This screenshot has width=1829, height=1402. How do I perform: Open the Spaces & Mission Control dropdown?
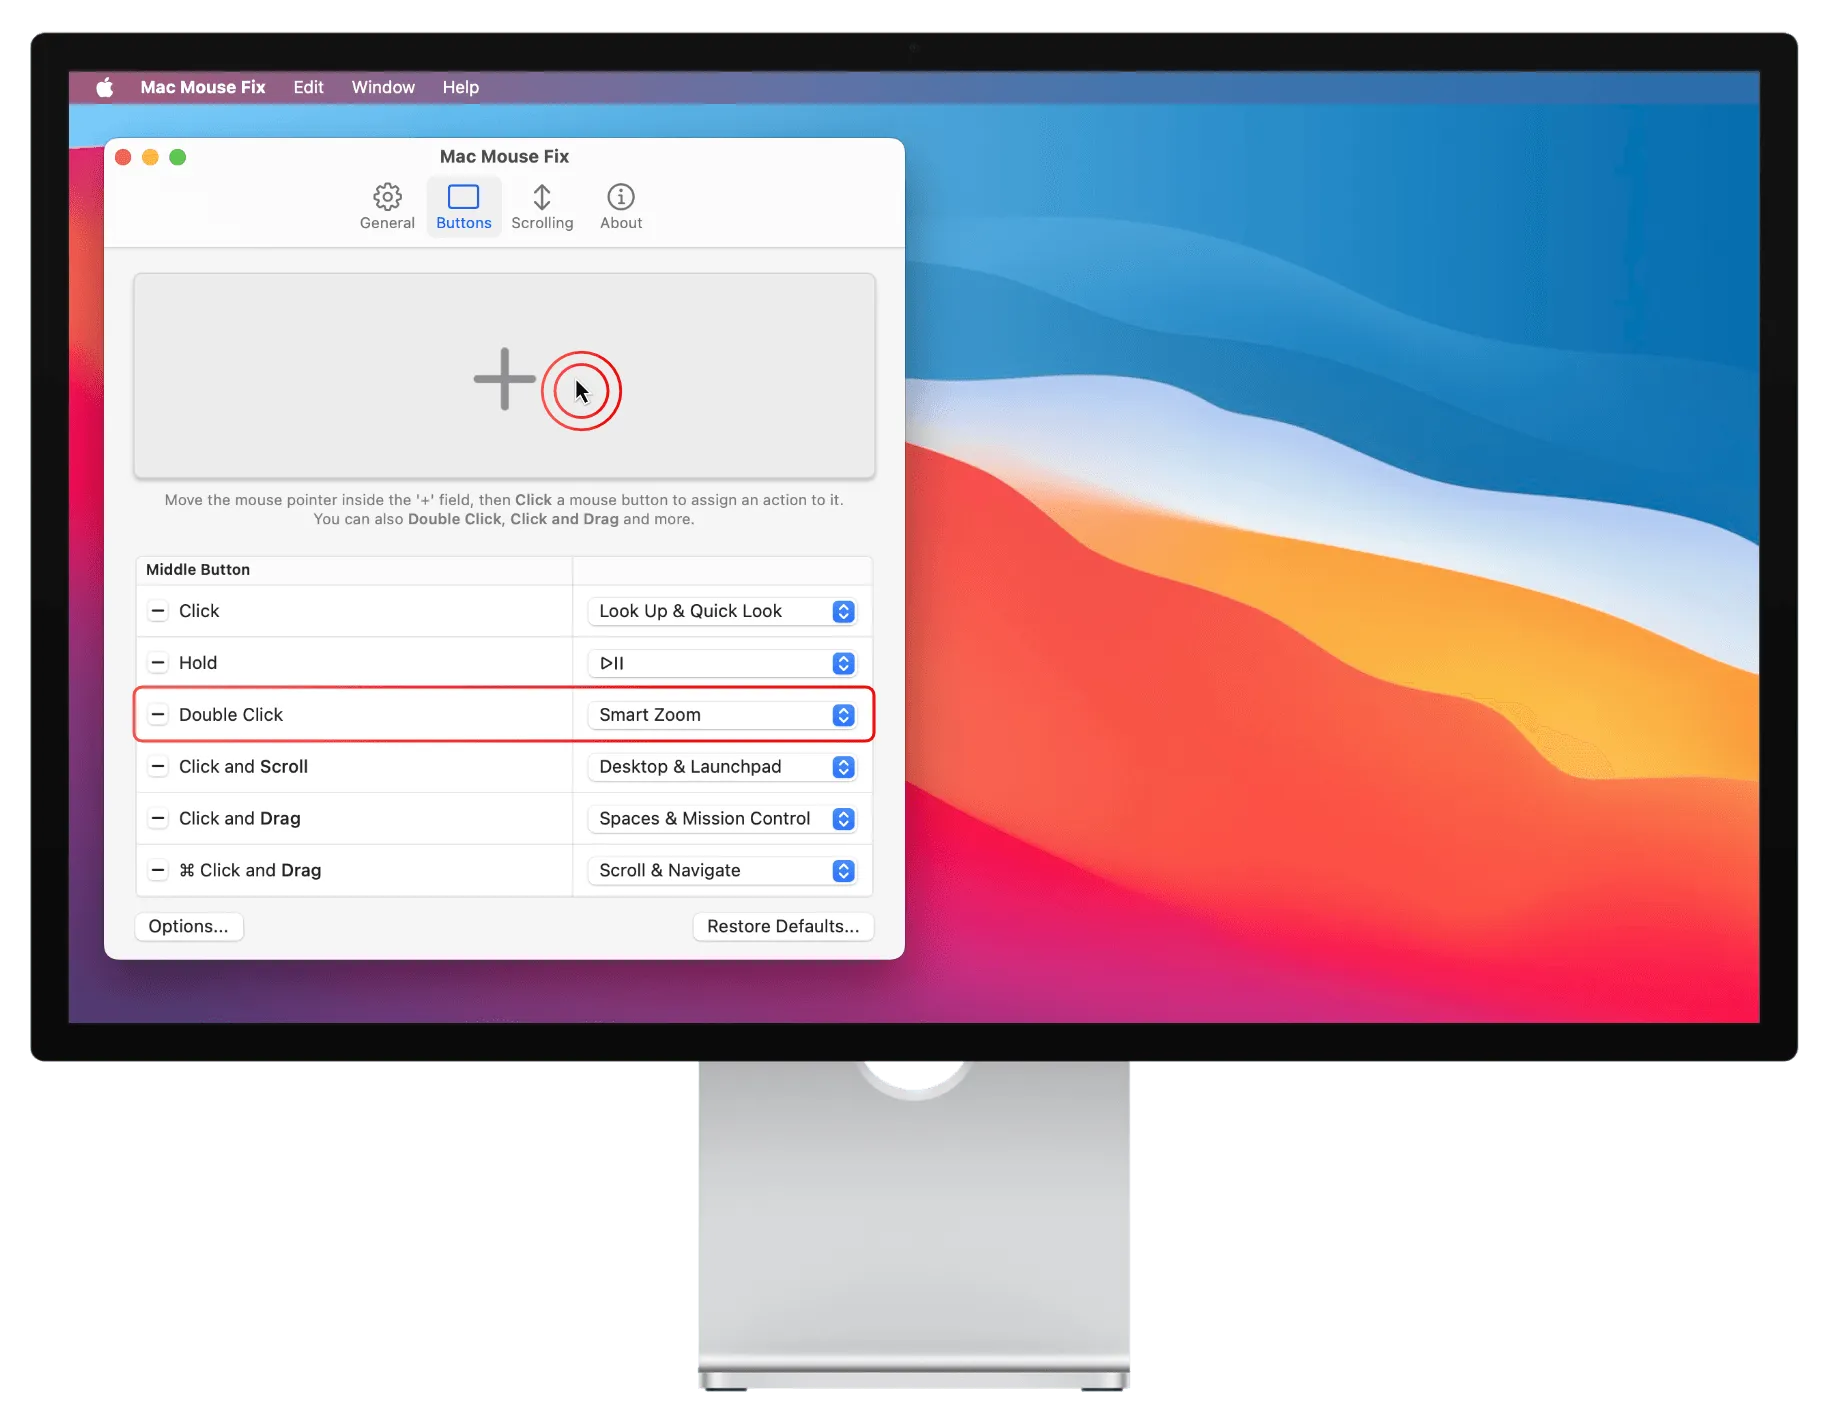(722, 819)
